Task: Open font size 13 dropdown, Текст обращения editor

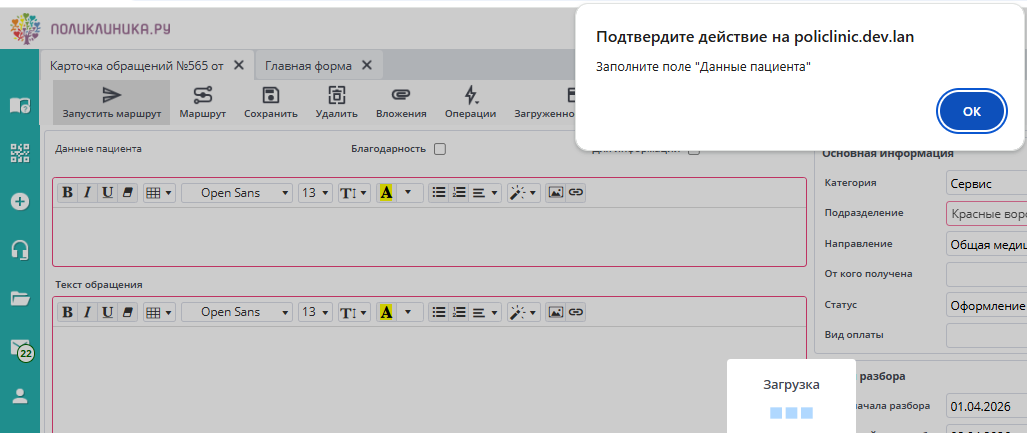Action: (x=315, y=312)
